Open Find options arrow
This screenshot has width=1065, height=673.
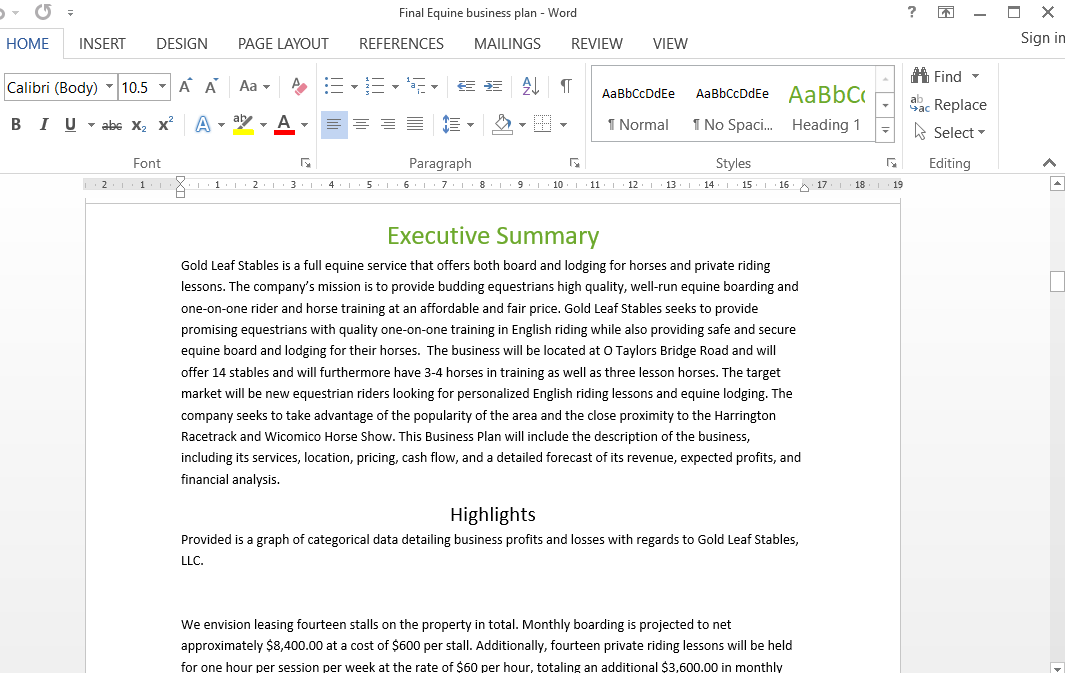975,76
